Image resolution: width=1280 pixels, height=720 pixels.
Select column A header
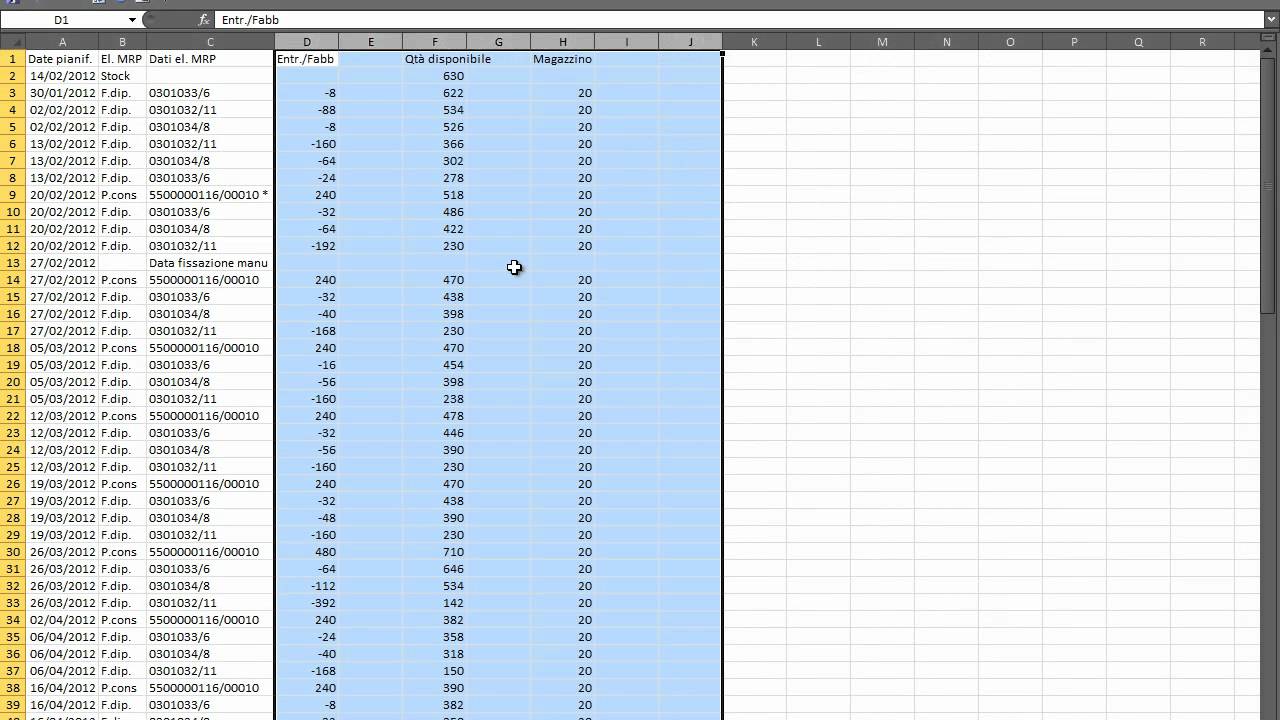[62, 42]
